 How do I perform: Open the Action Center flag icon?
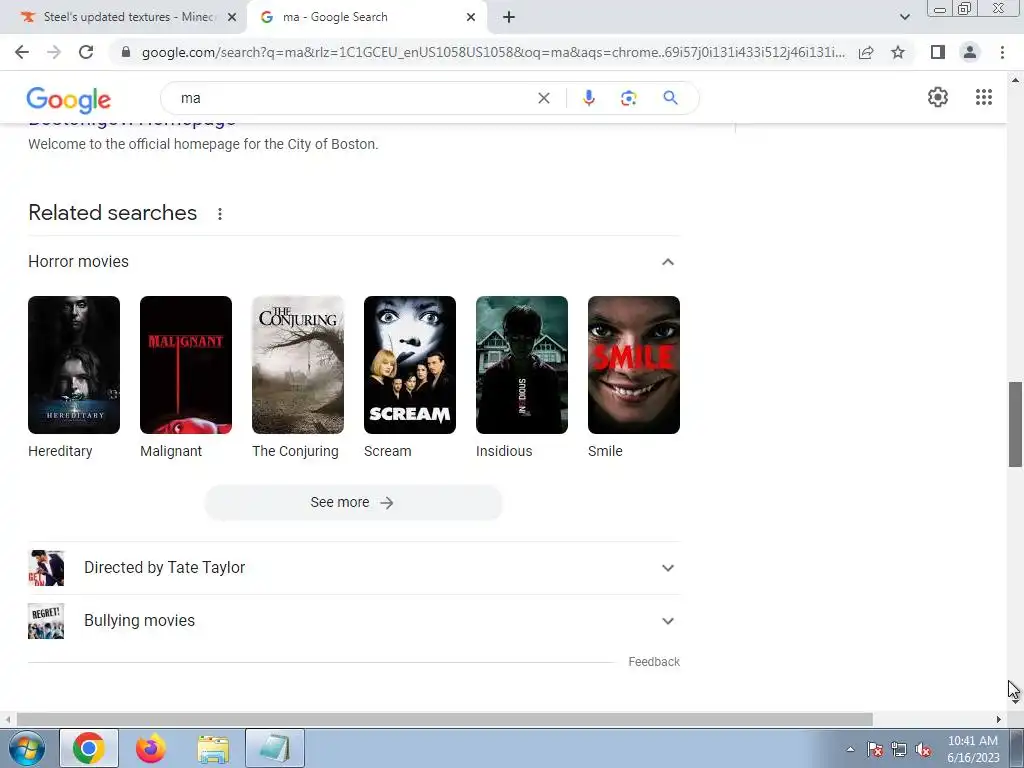(x=875, y=750)
